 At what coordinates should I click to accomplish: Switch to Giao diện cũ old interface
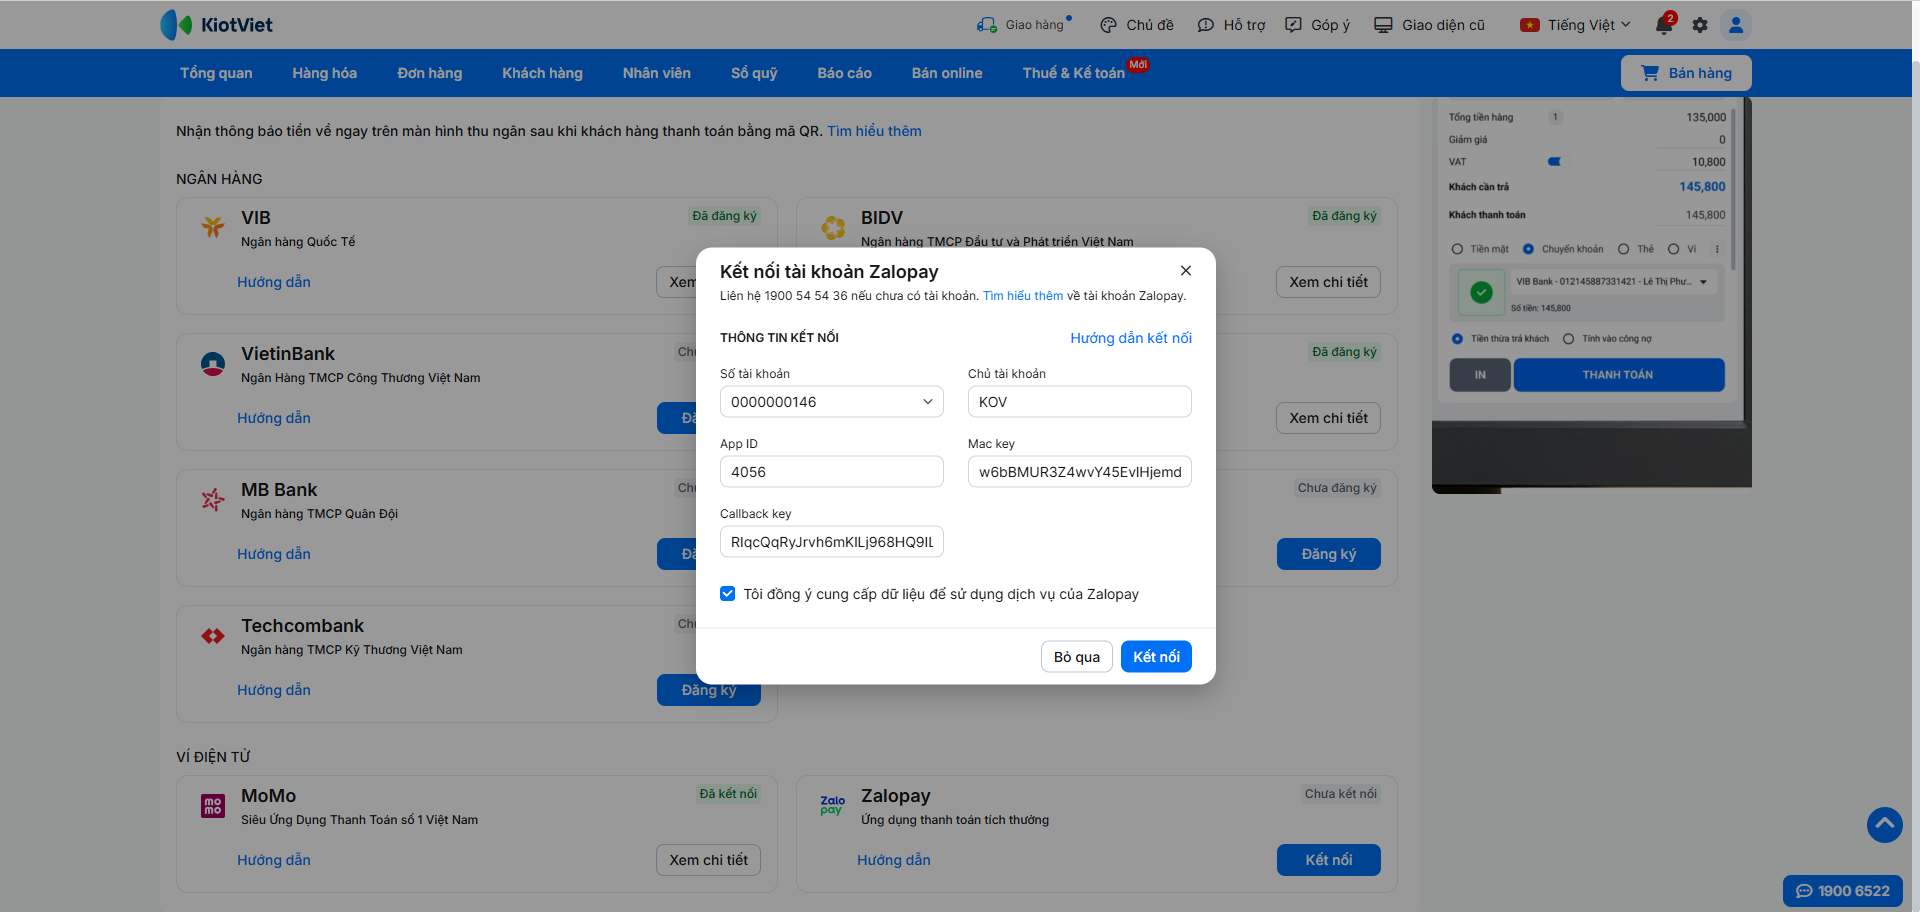click(1429, 25)
